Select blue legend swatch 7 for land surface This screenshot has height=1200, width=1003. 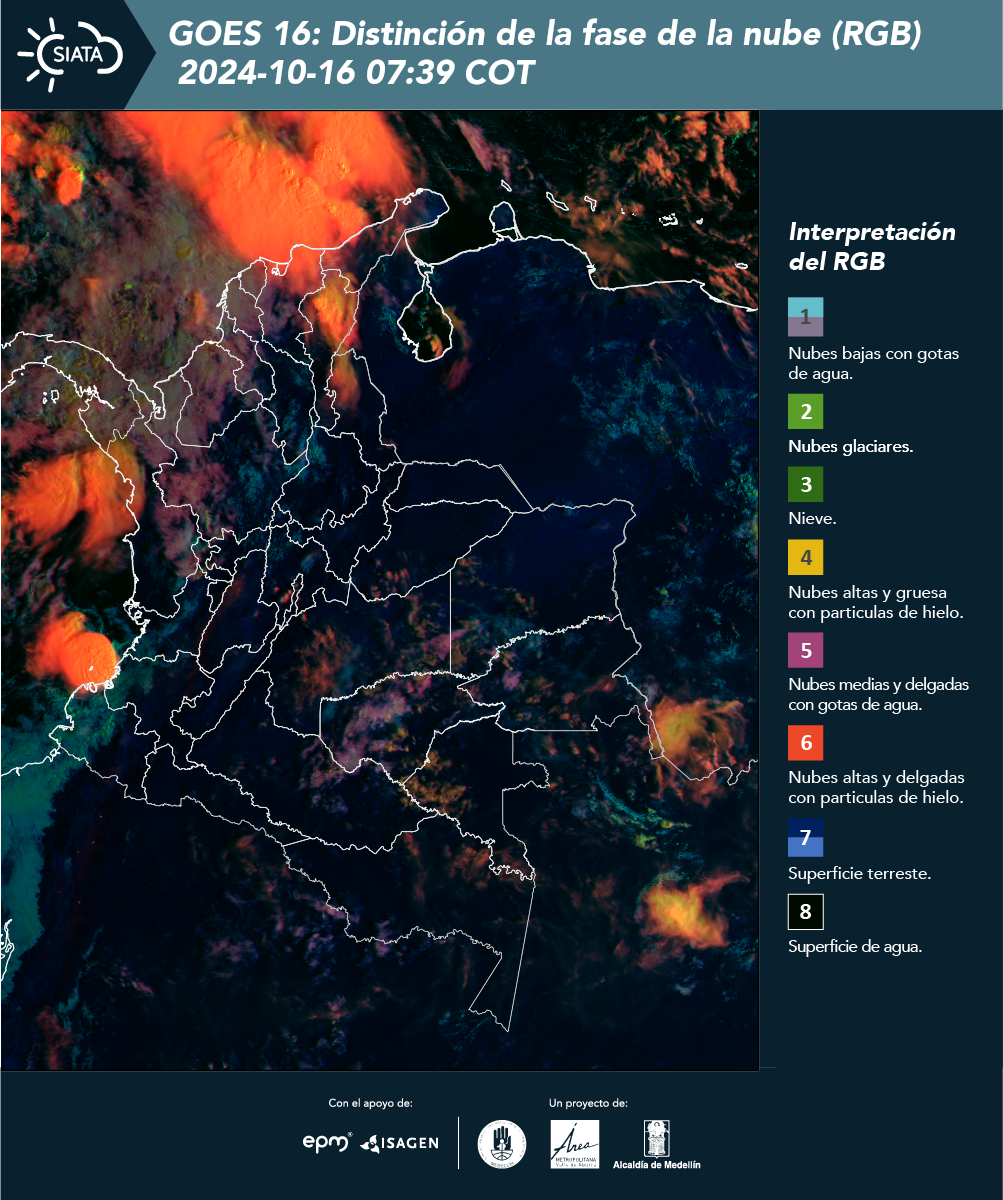[x=806, y=837]
